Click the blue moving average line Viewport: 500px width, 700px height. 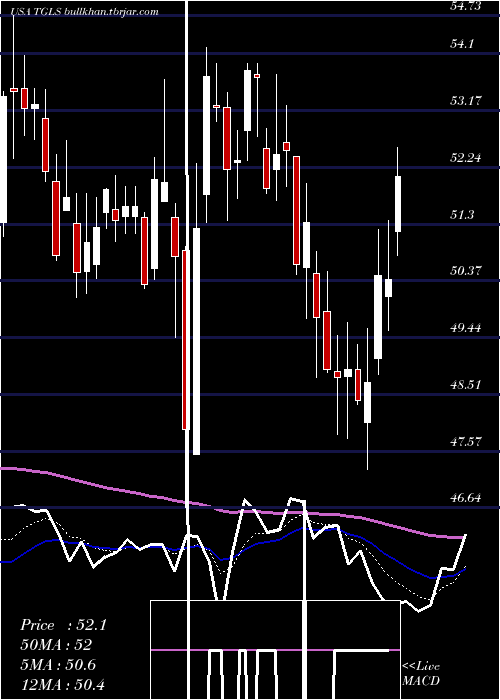click(x=232, y=551)
